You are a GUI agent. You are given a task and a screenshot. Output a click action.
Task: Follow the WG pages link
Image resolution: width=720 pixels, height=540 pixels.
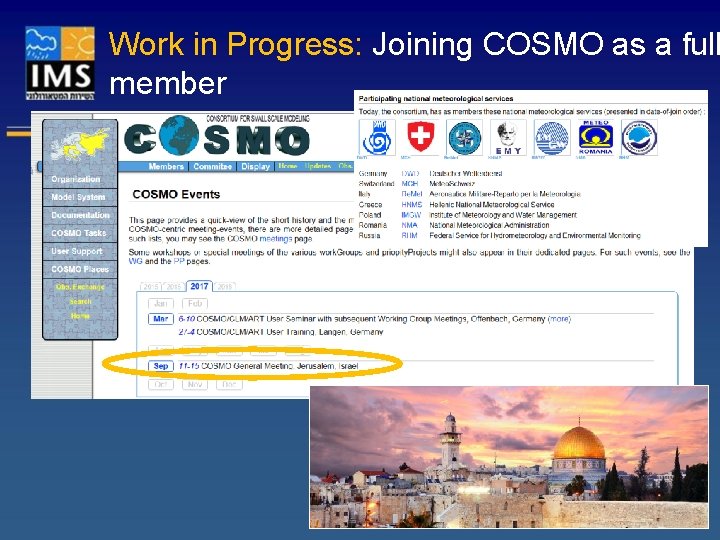coord(135,261)
